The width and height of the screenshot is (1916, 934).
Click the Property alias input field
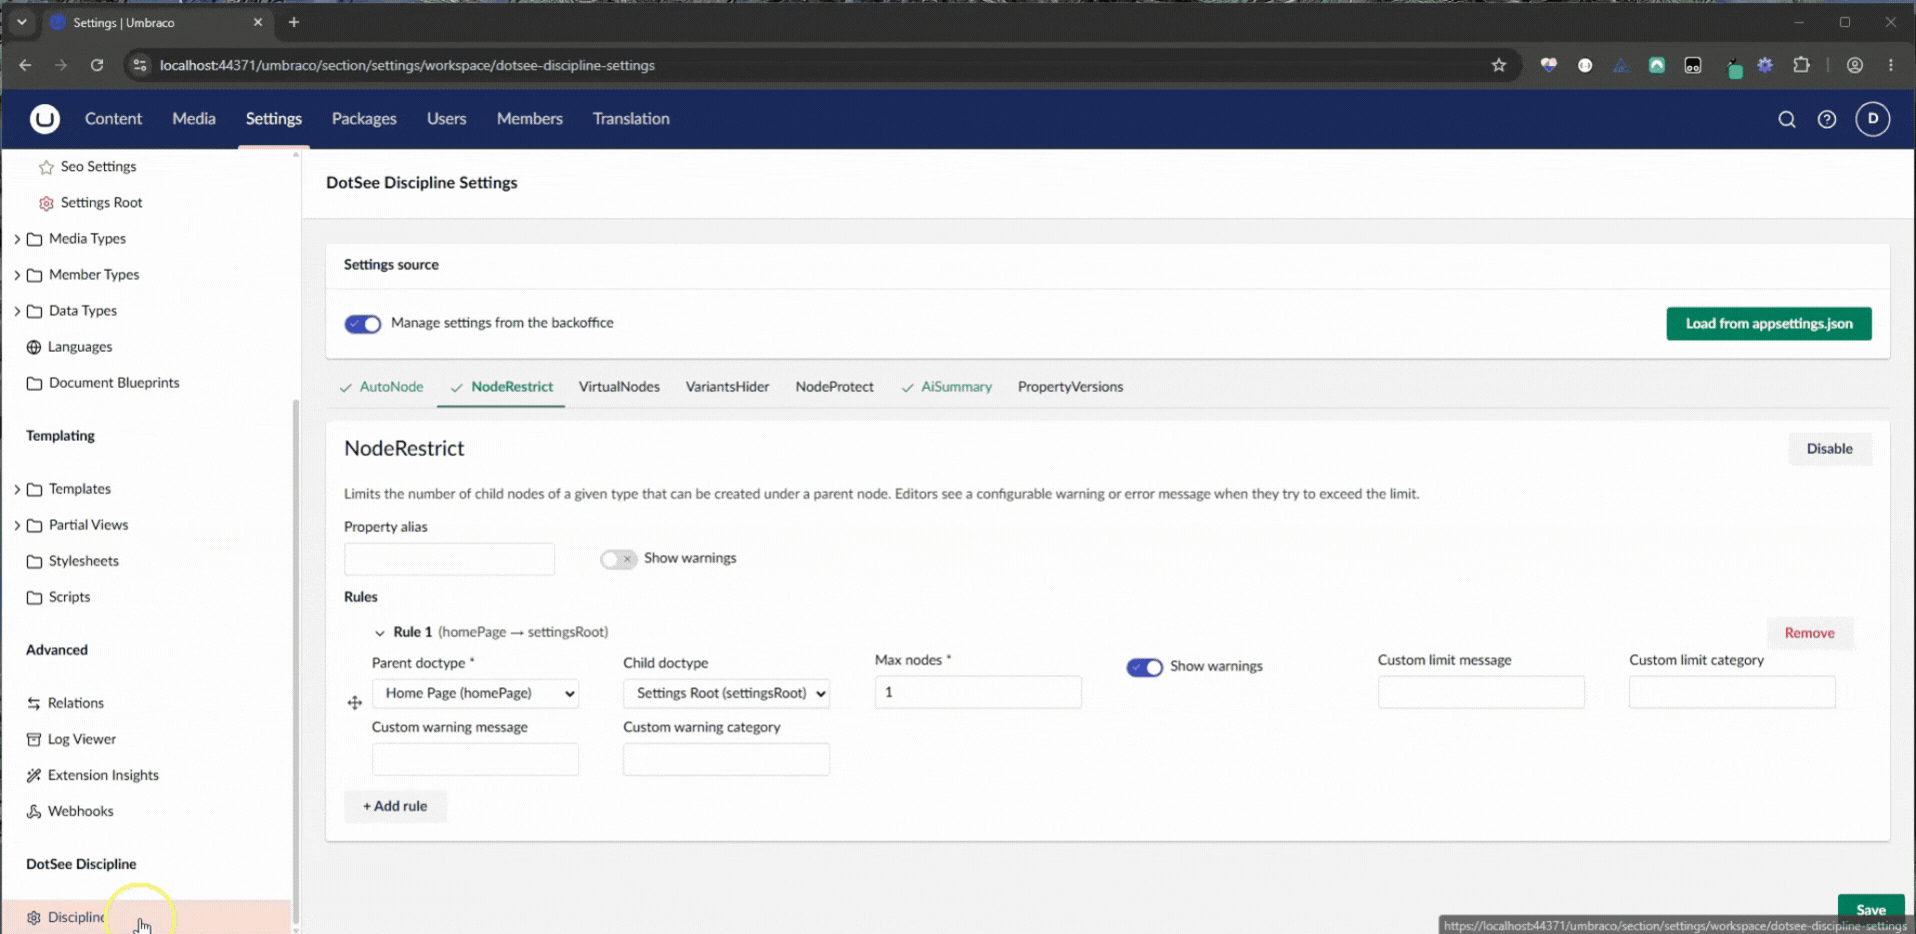click(x=449, y=559)
